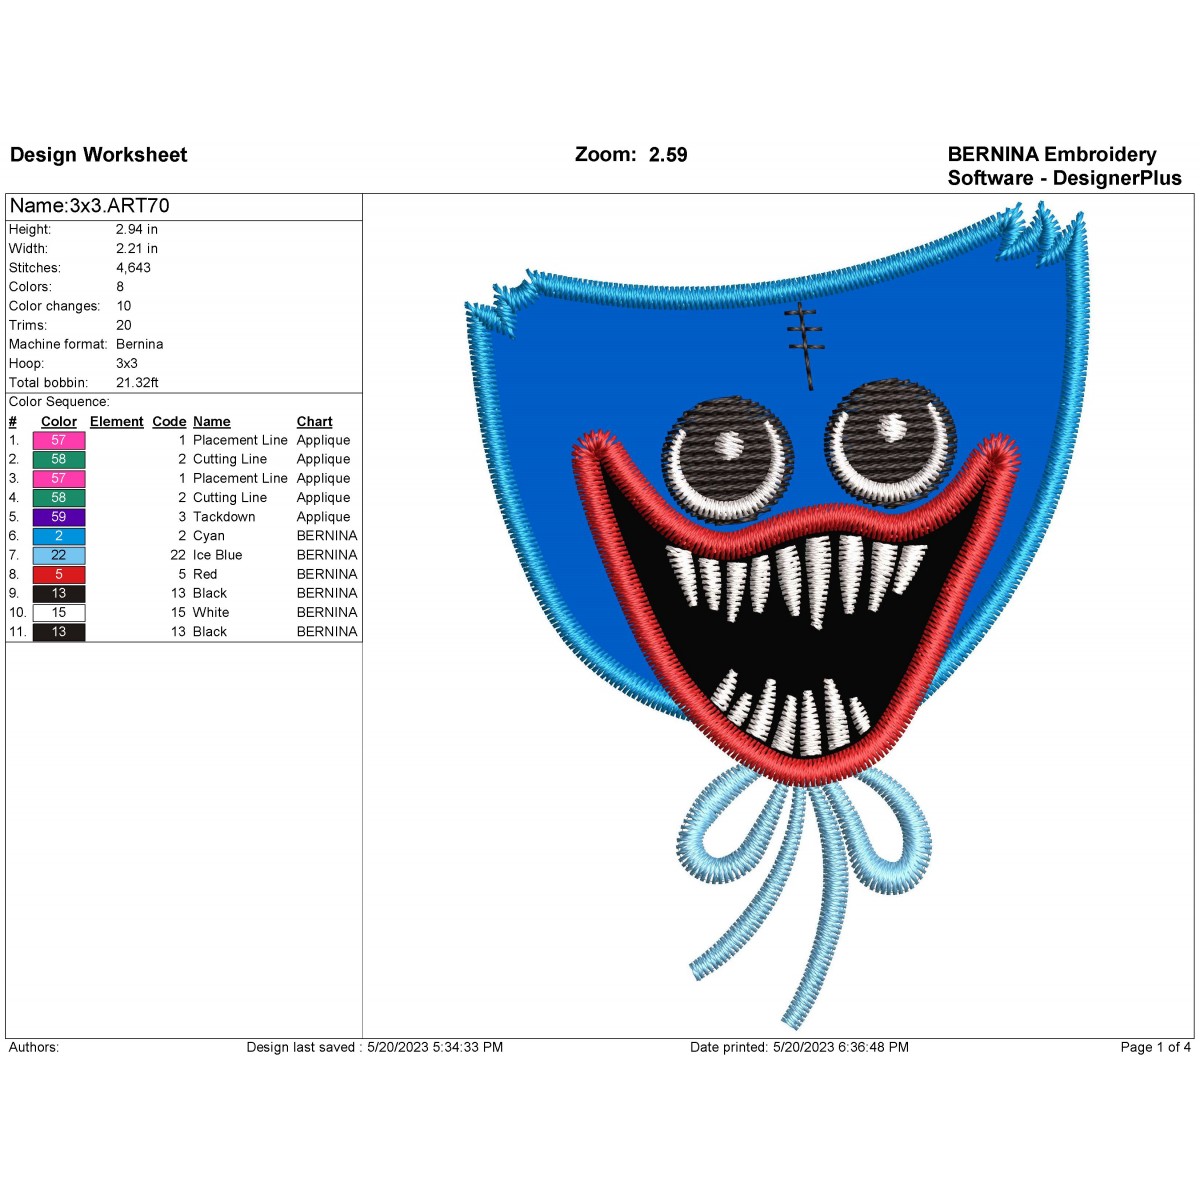Click the green swatch 58 in sequence row 4
The width and height of the screenshot is (1200, 1200).
coord(59,497)
